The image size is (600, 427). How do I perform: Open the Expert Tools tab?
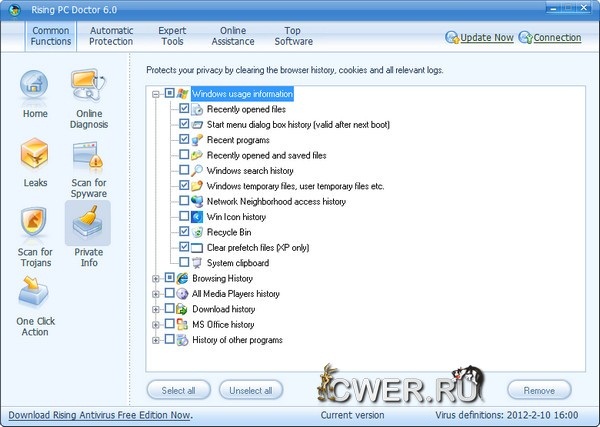(x=172, y=36)
